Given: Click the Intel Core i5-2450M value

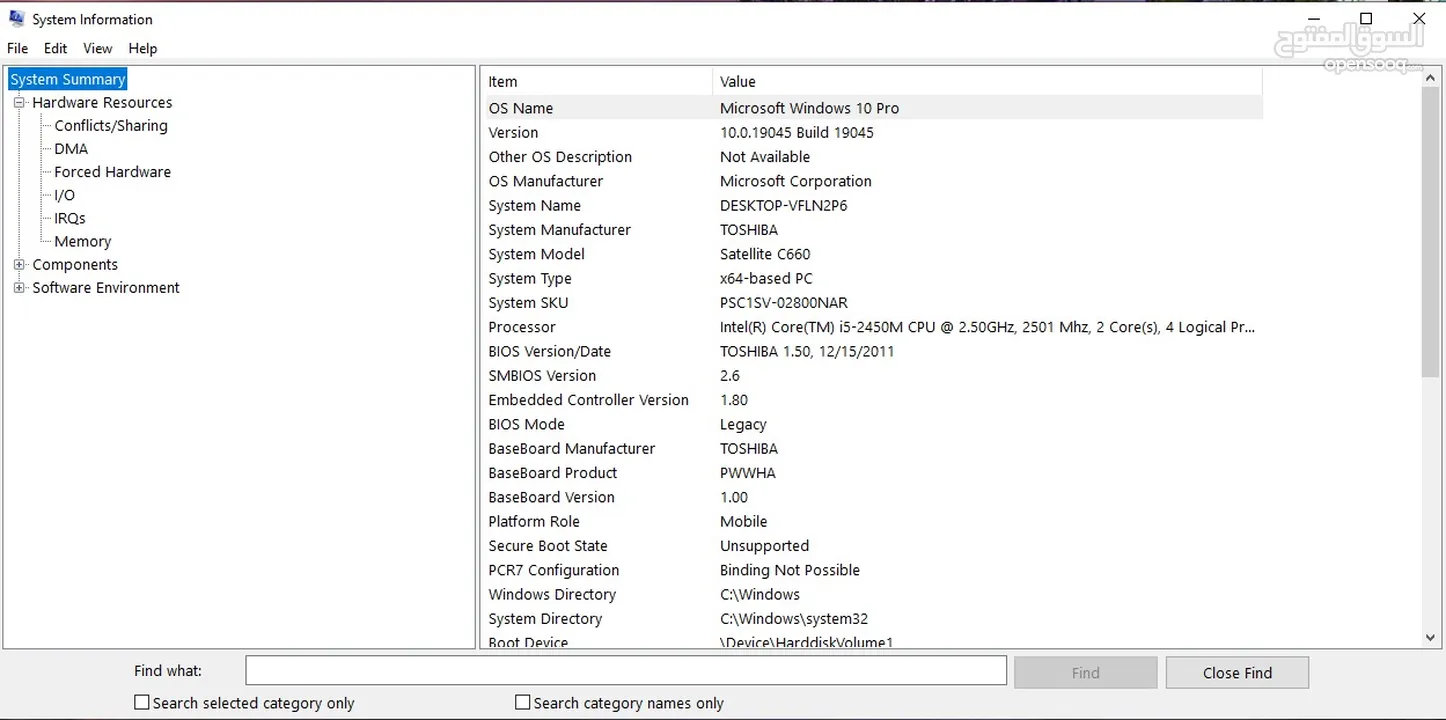Looking at the screenshot, I should [x=987, y=327].
